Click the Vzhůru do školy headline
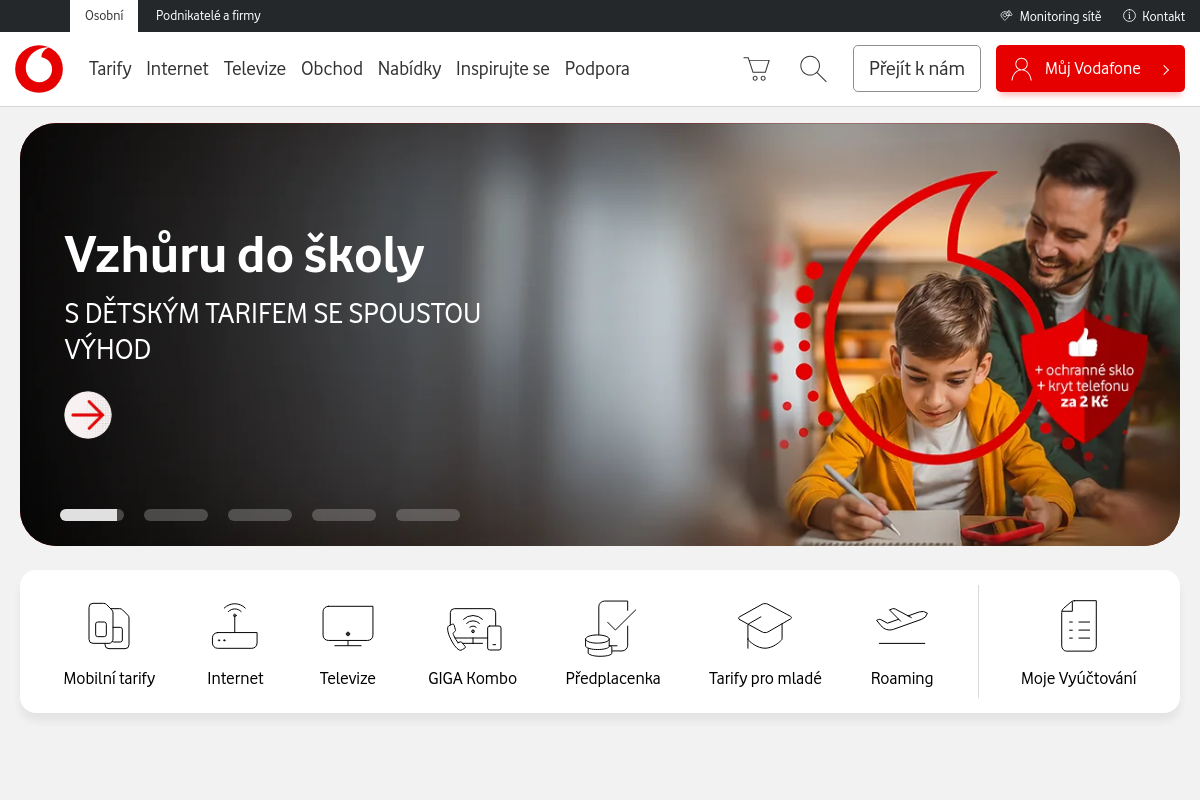 point(244,256)
